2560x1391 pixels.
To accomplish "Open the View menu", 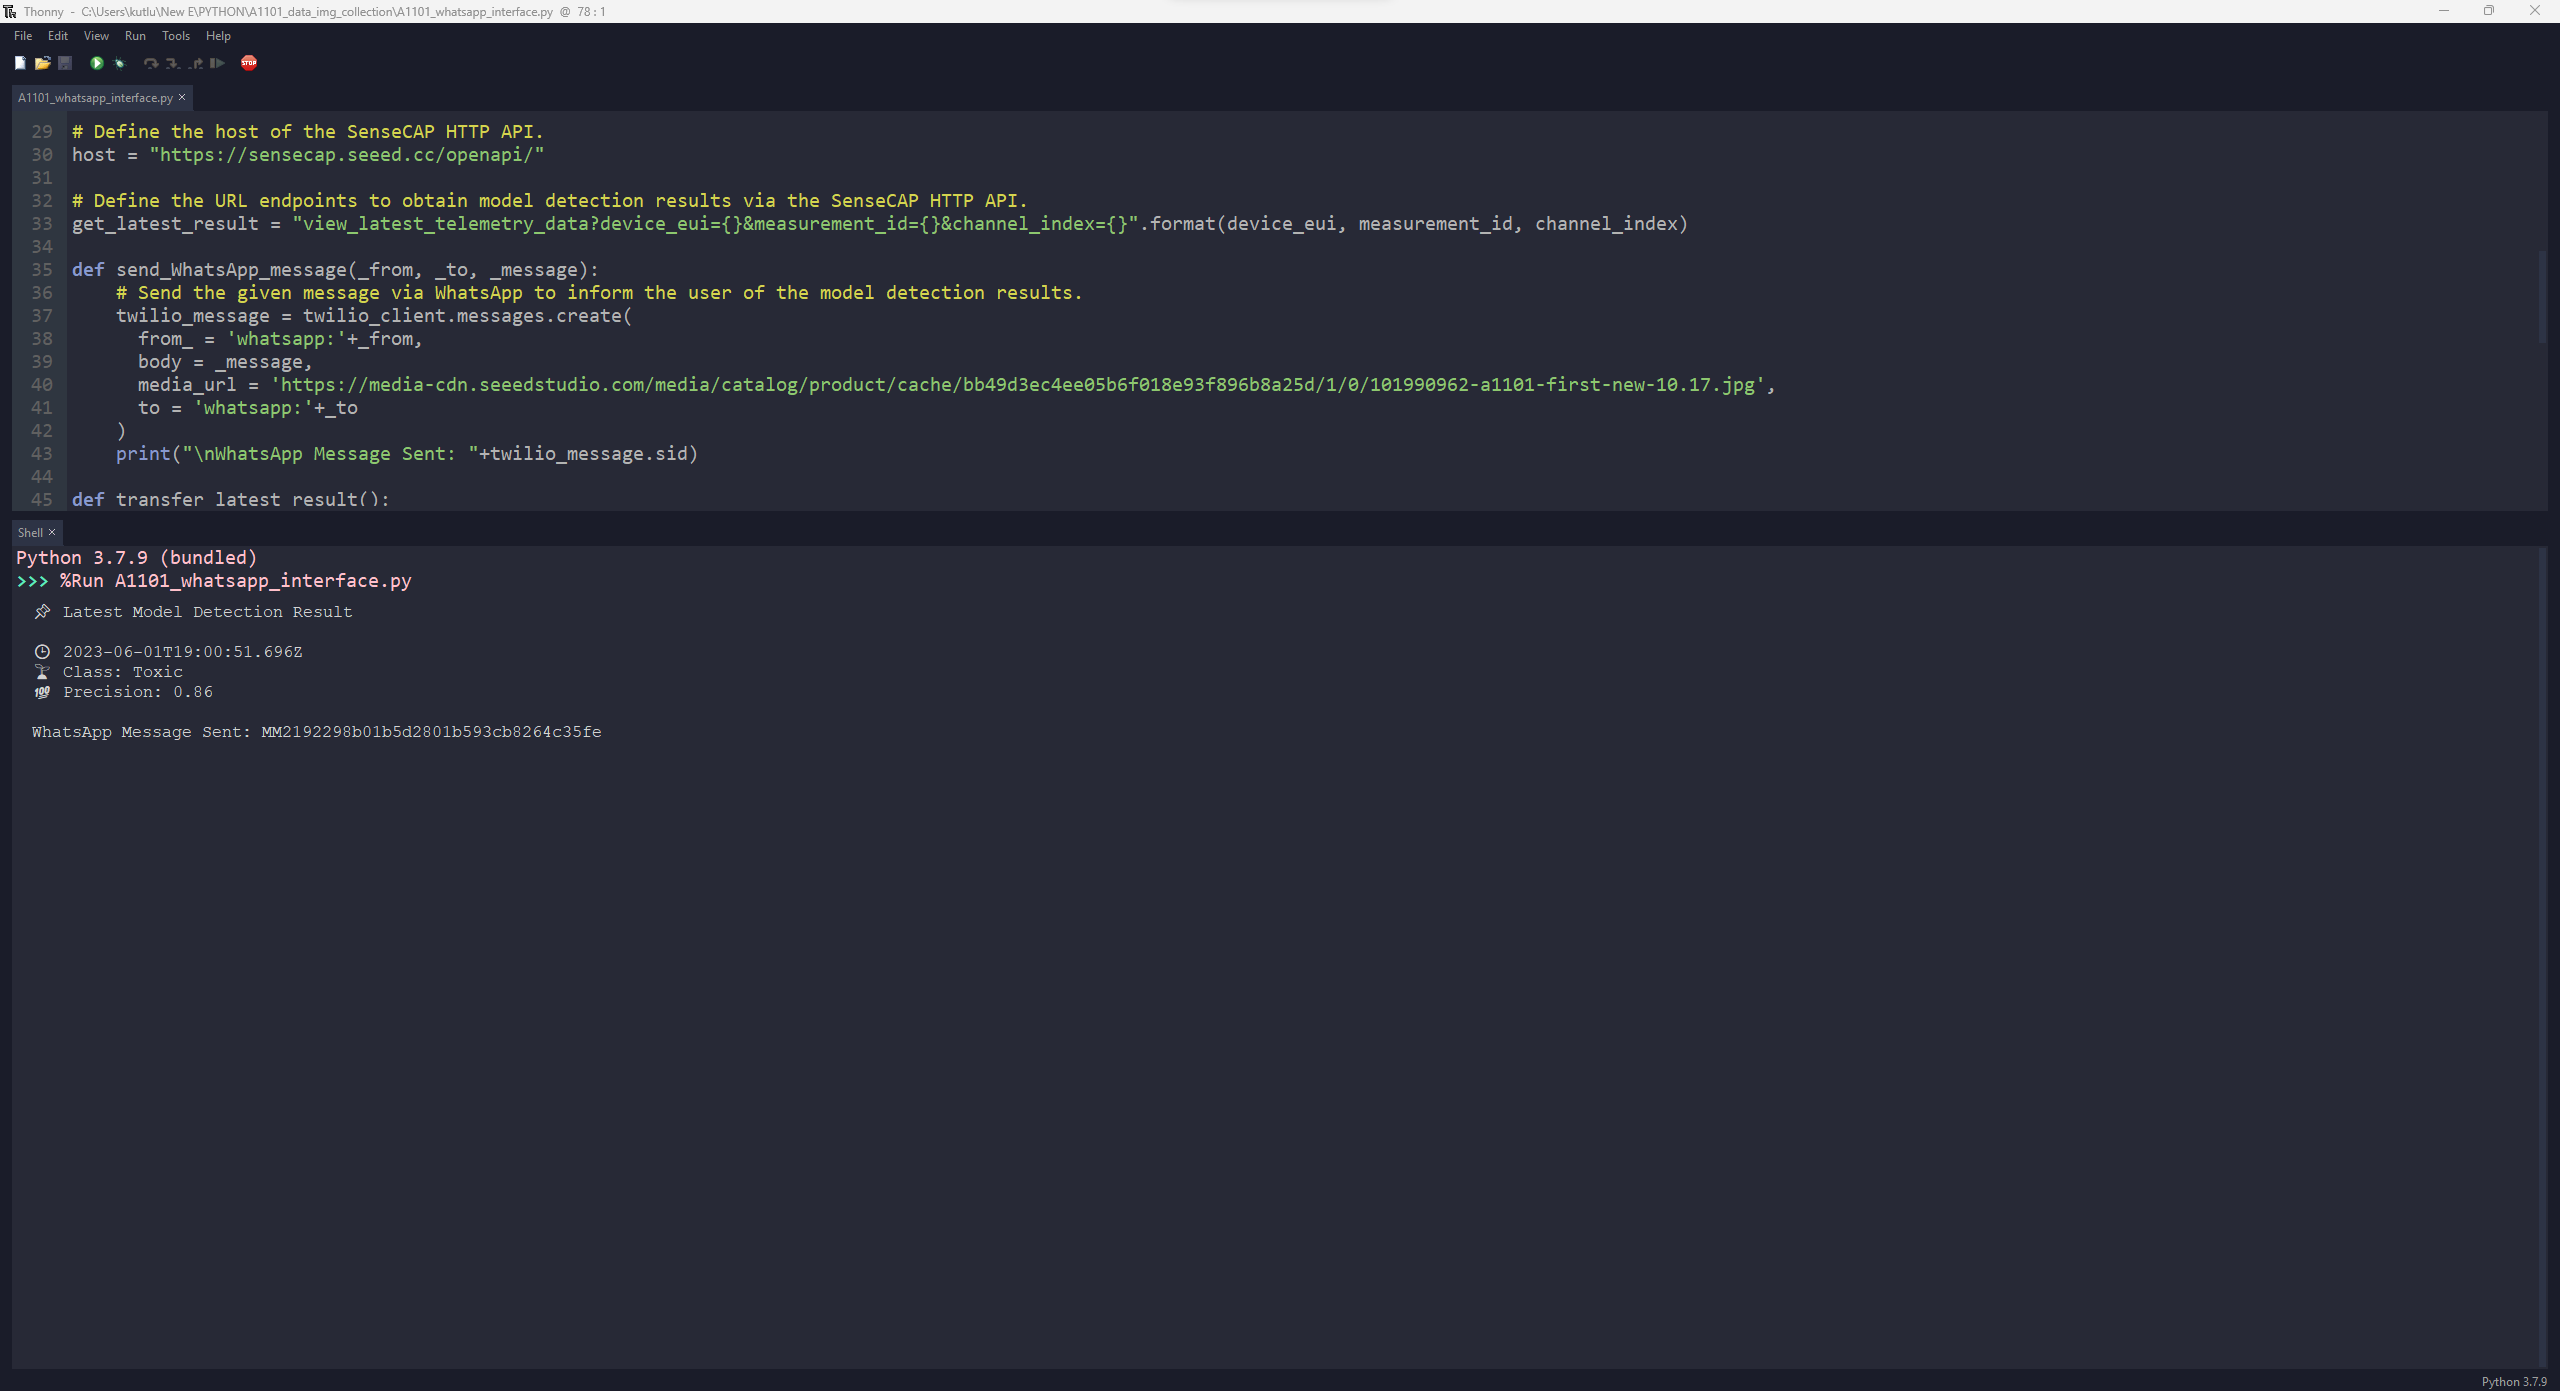I will pyautogui.click(x=96, y=36).
